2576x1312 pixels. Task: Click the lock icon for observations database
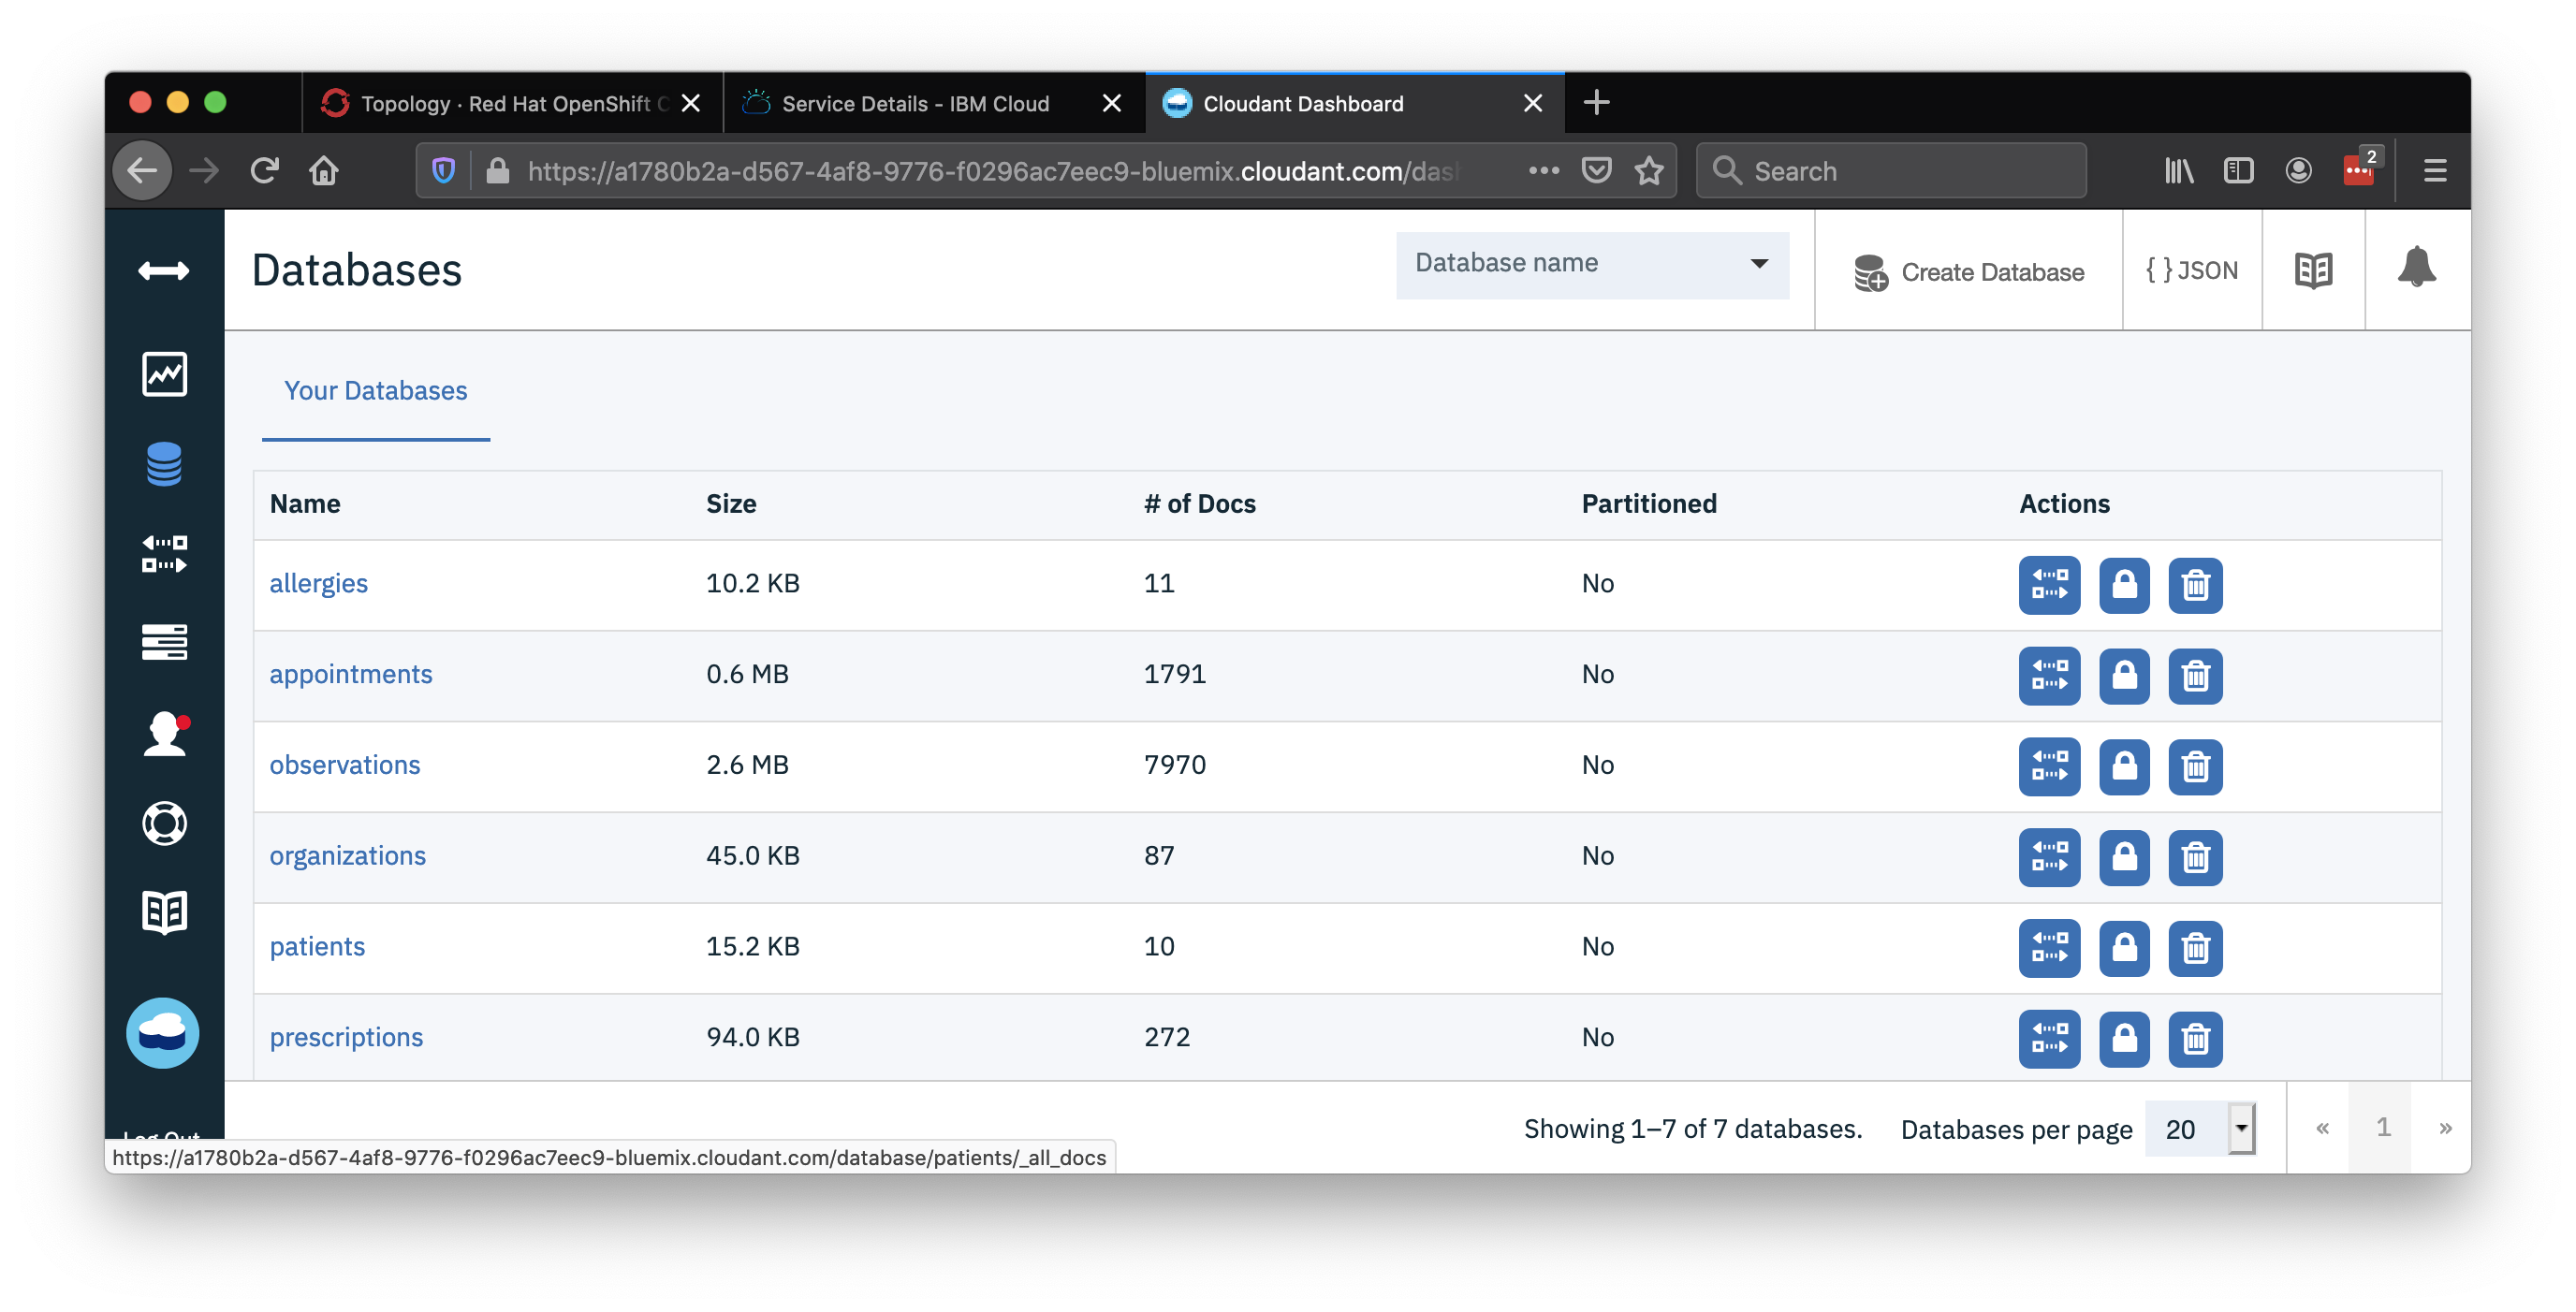click(x=2121, y=765)
